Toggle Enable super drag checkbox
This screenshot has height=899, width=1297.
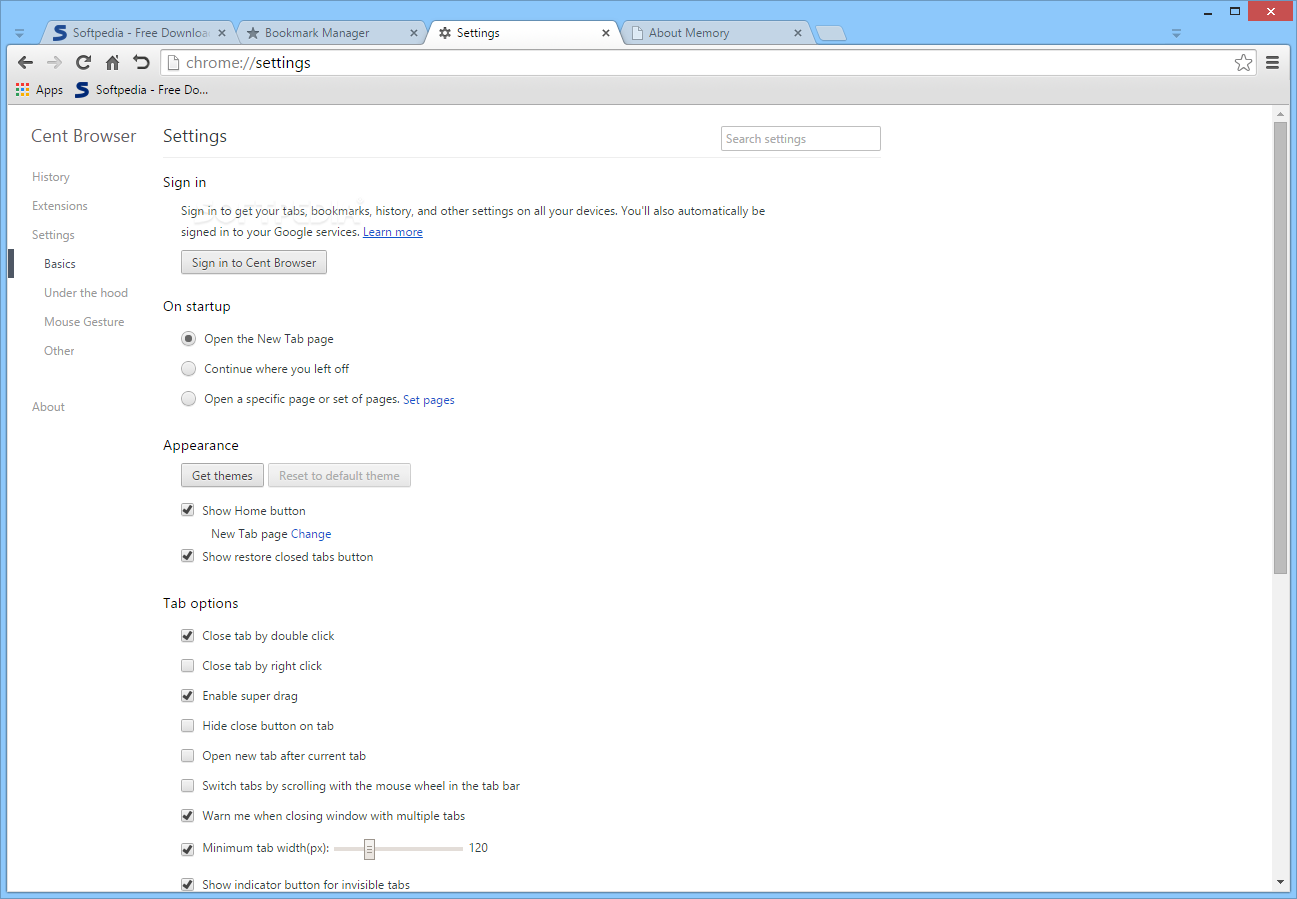187,695
